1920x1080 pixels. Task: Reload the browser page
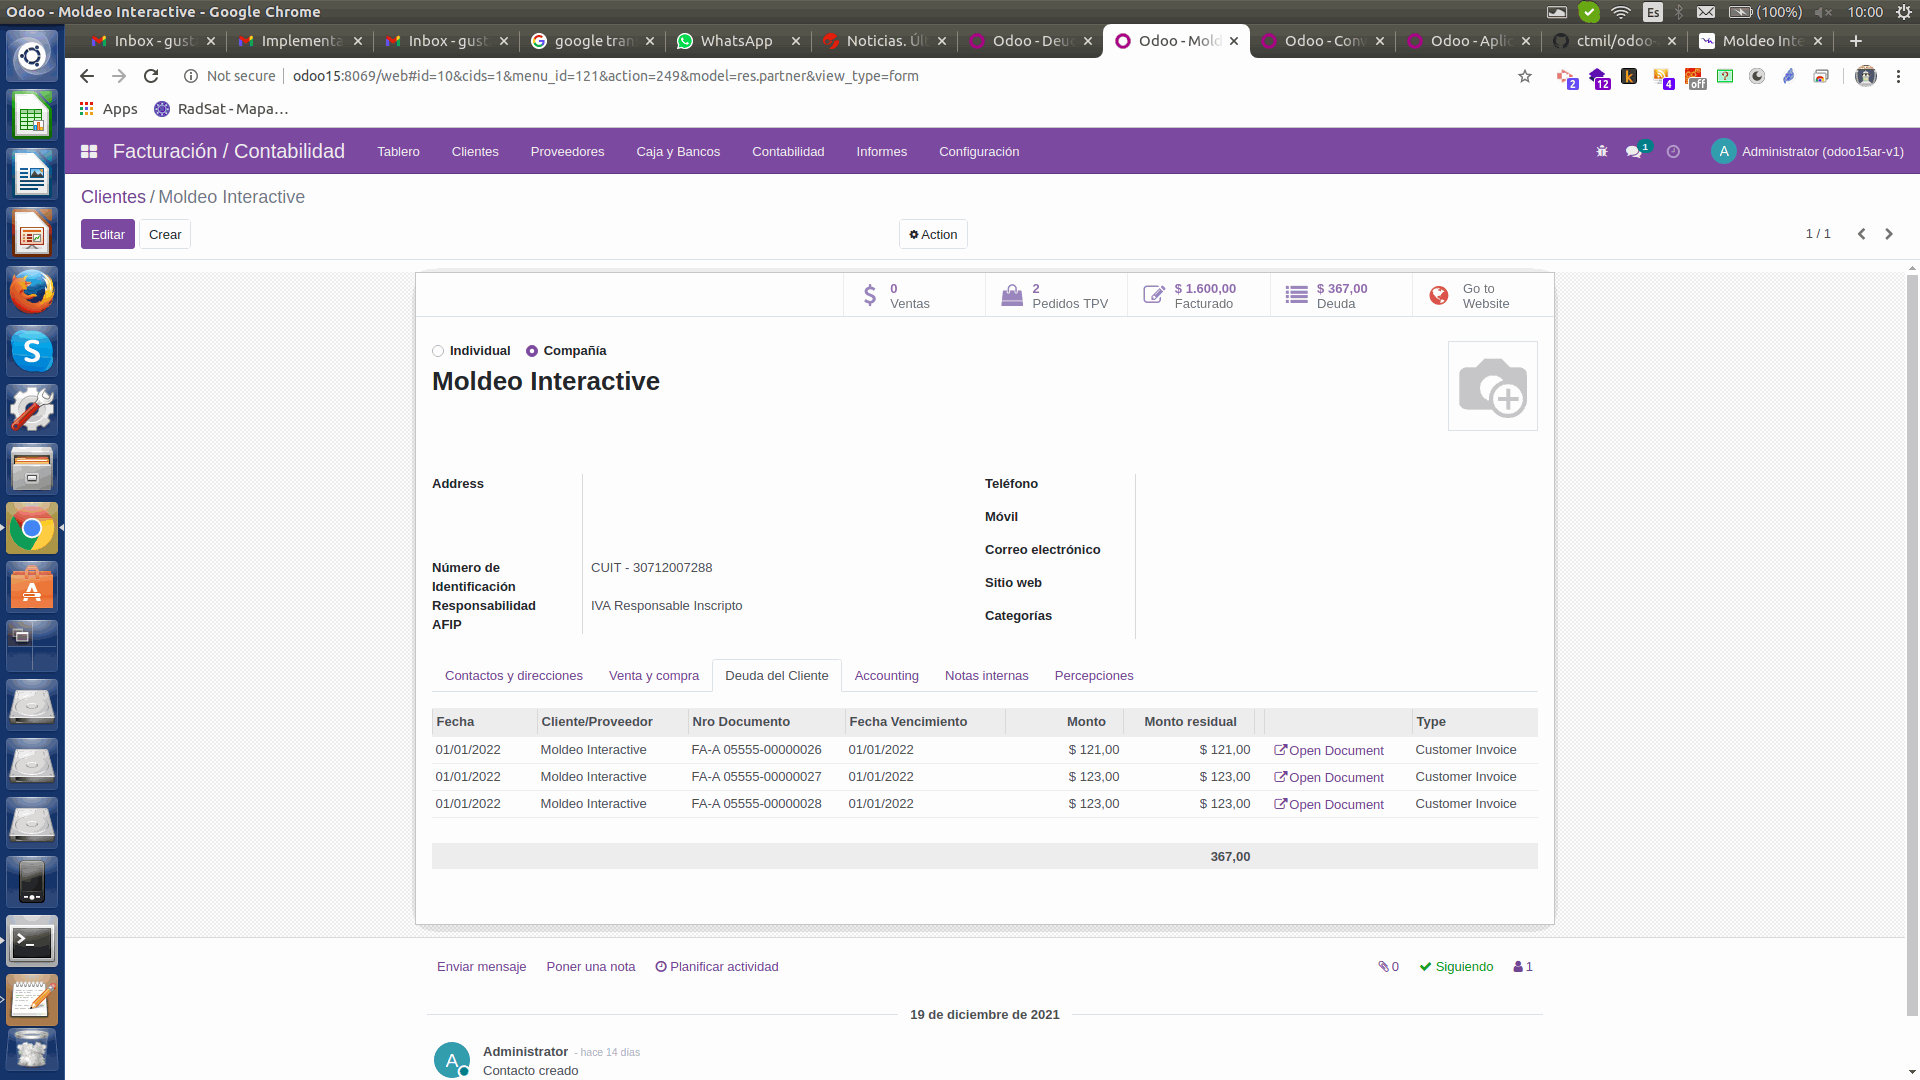(x=151, y=76)
